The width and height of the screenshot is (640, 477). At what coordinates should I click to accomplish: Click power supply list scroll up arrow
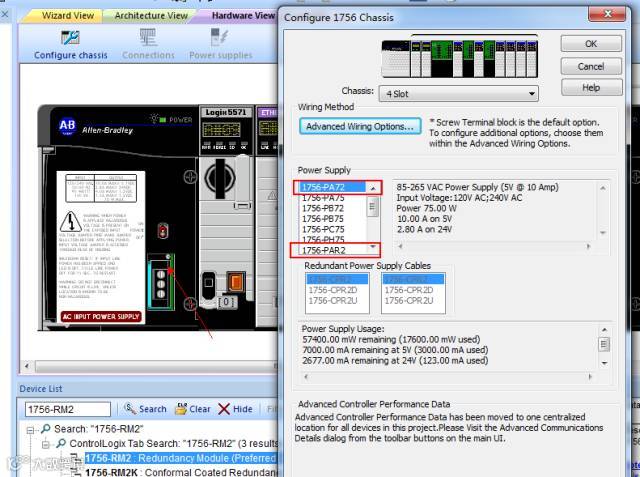(x=373, y=188)
